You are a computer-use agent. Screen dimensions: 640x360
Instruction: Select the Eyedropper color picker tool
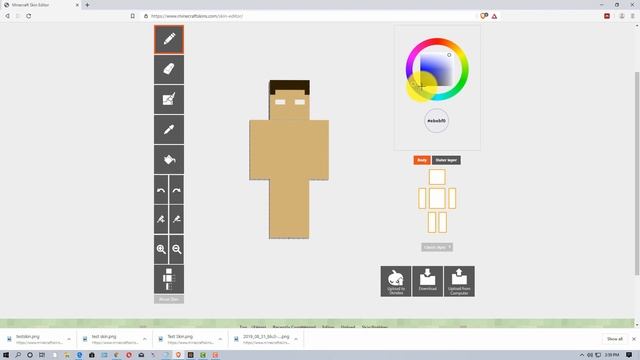169,129
